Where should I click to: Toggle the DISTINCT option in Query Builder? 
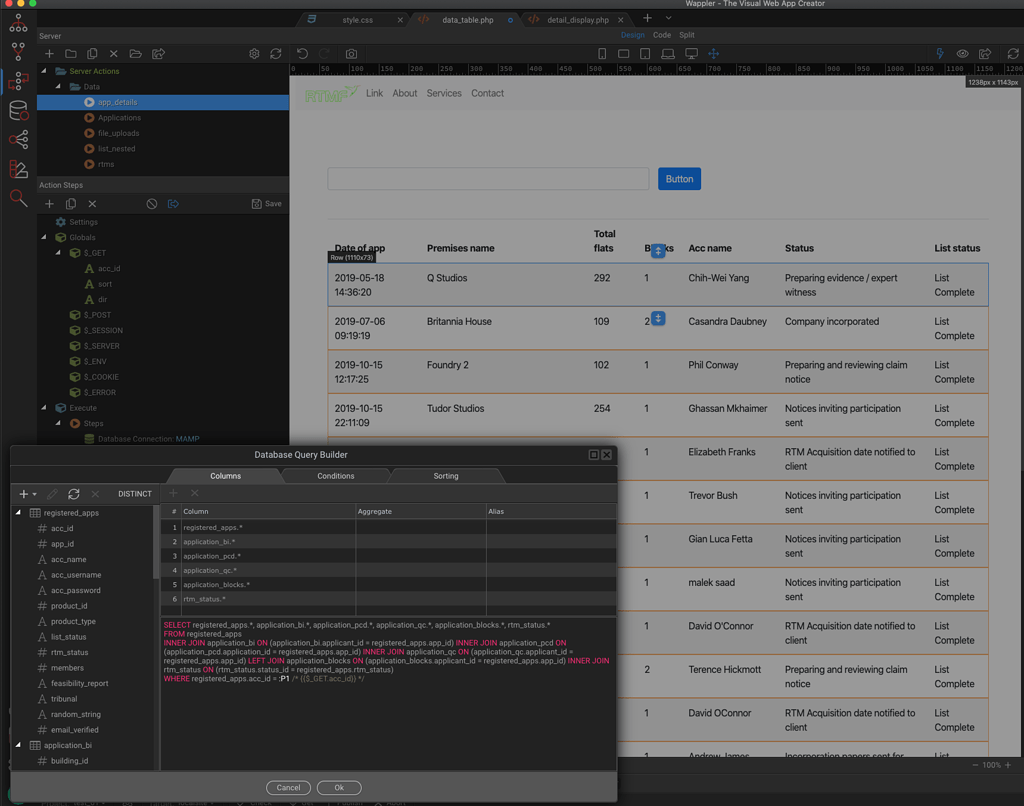[x=135, y=494]
